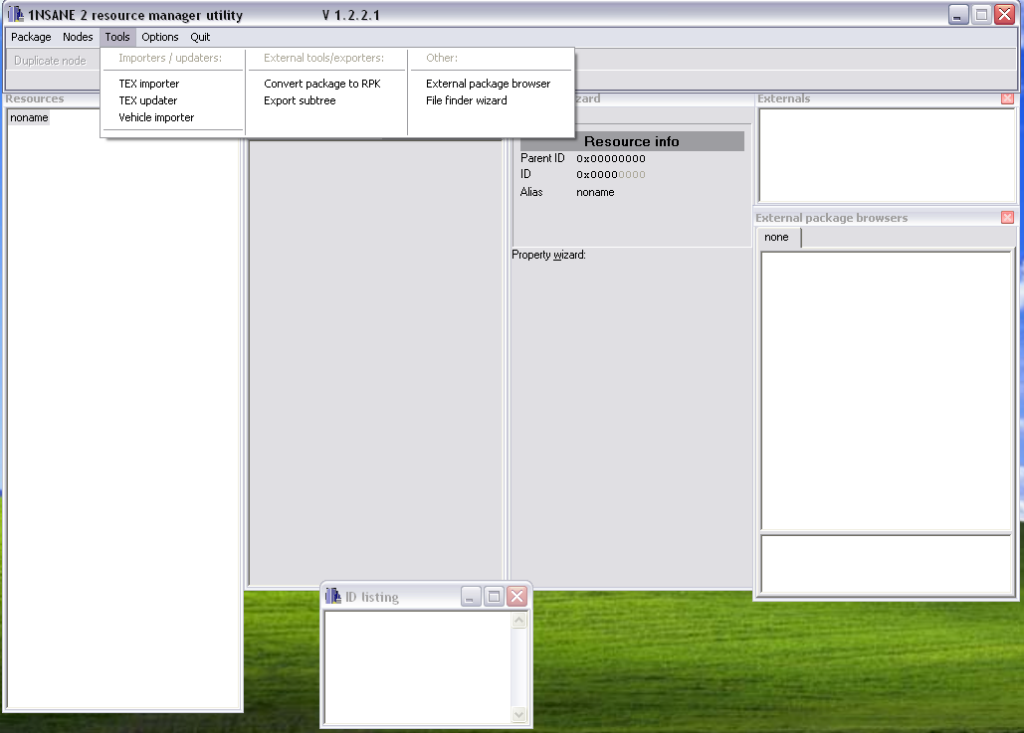Click ID listing scrollbar down arrow
The width and height of the screenshot is (1024, 733).
coord(519,715)
